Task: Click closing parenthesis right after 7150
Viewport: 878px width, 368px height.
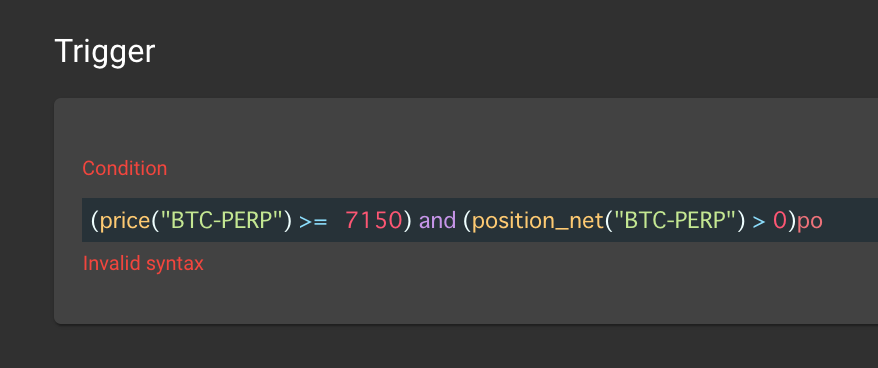Action: pos(408,221)
